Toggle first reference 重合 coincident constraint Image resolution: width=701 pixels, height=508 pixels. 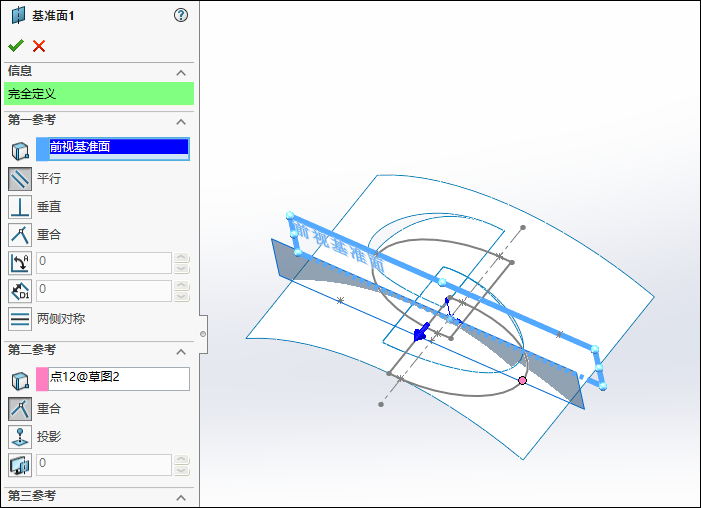[20, 235]
